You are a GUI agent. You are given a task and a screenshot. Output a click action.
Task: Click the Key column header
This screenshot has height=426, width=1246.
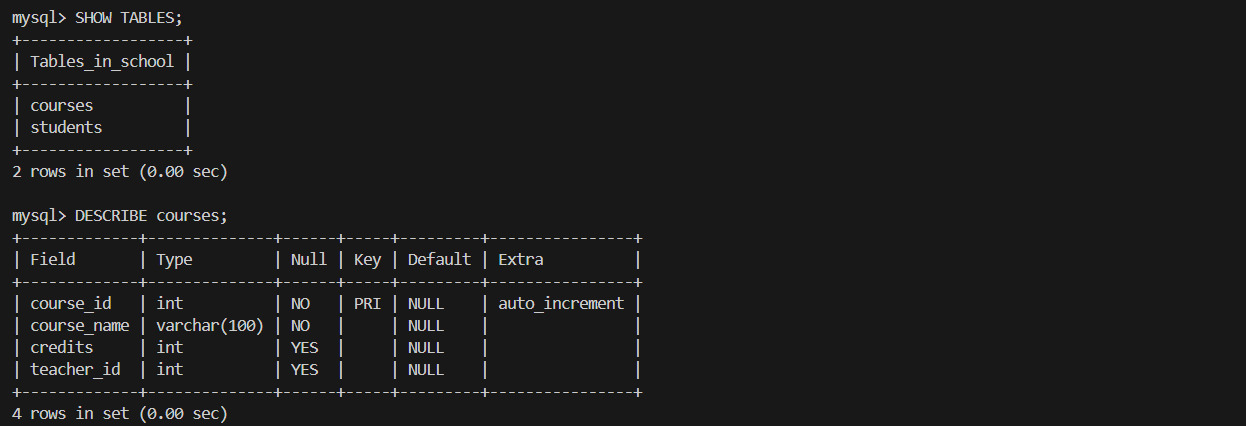coord(367,259)
